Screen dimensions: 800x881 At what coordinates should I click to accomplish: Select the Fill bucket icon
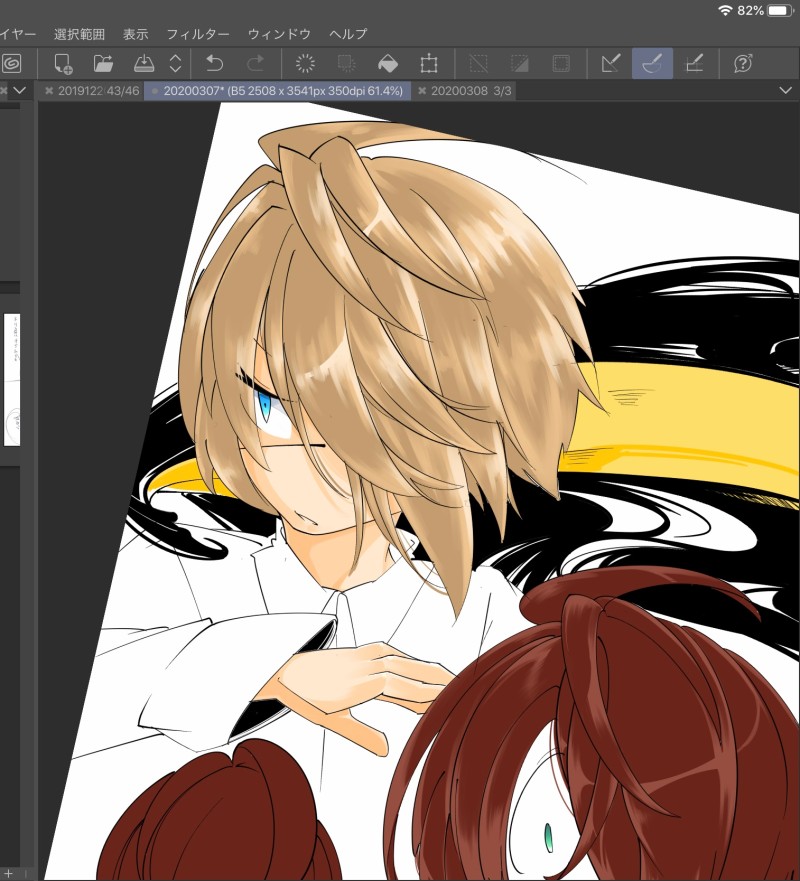point(388,63)
